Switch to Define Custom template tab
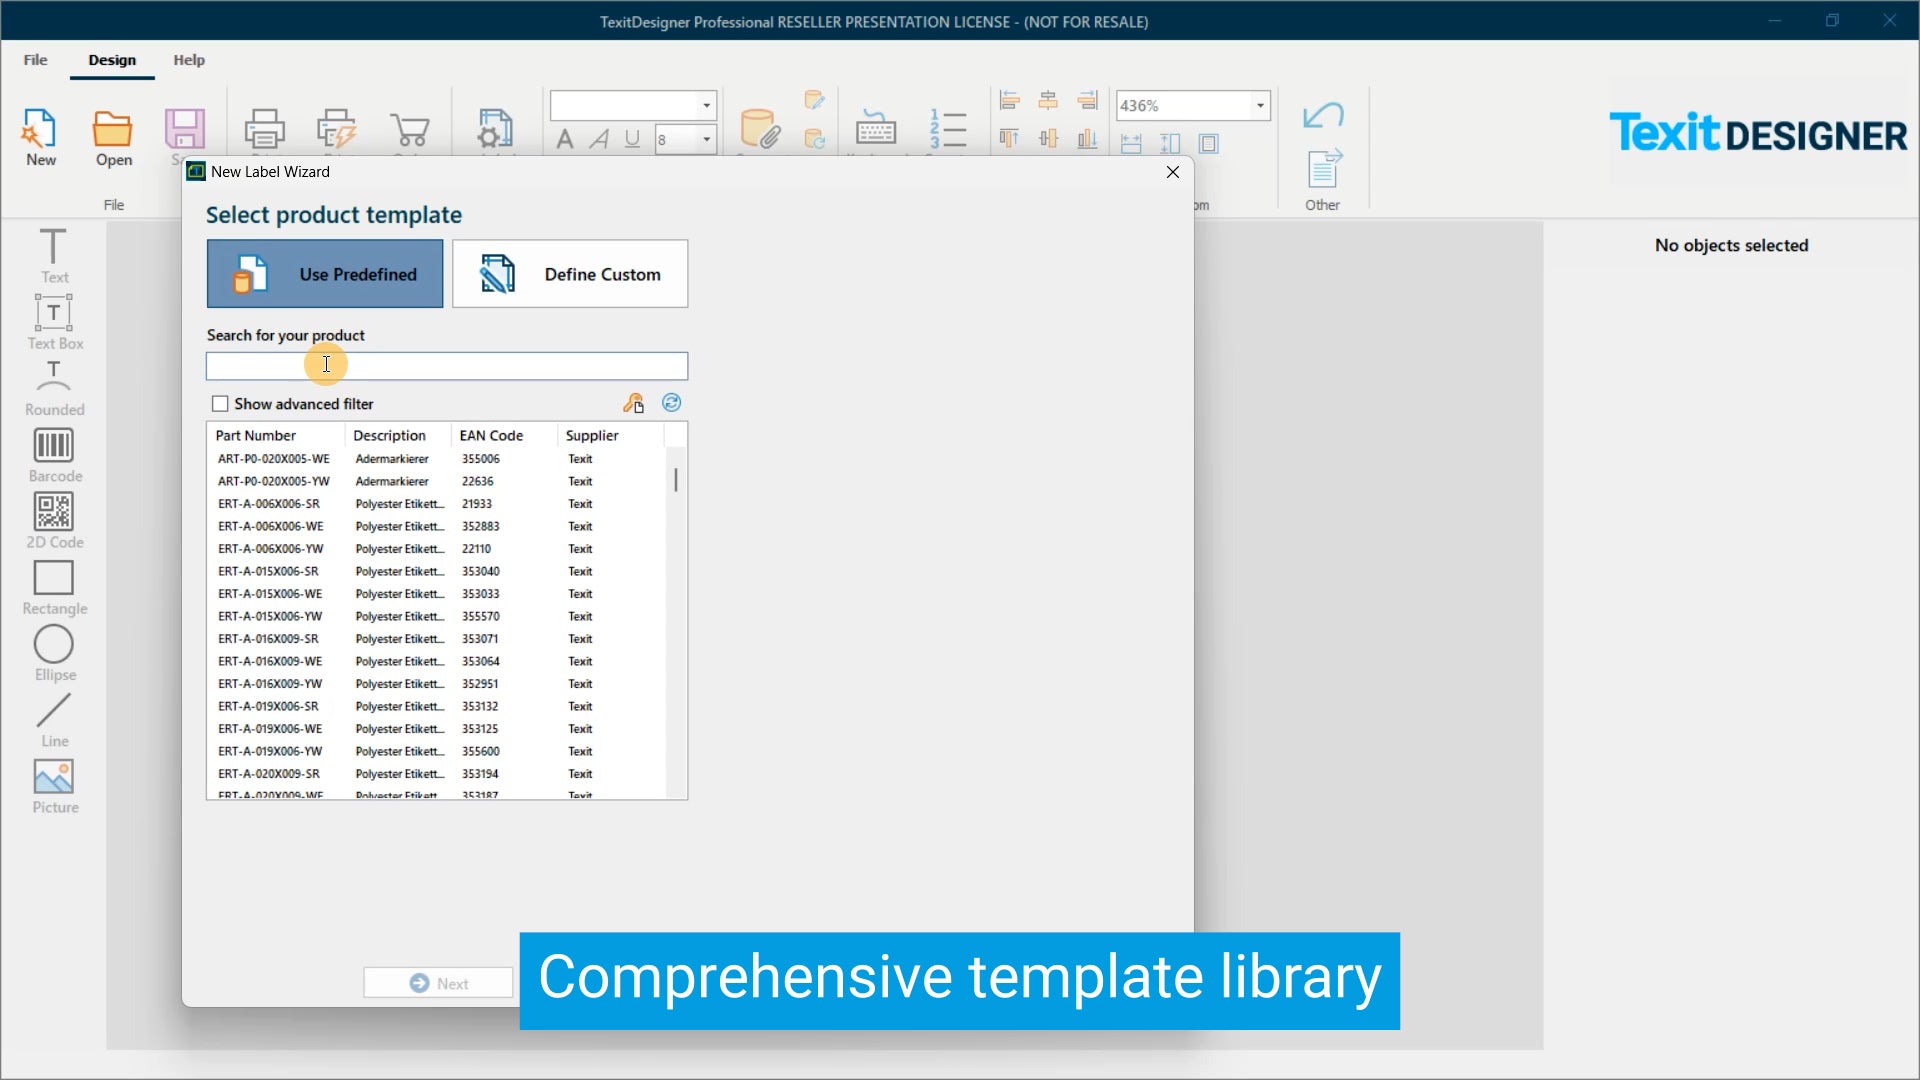Viewport: 1920px width, 1080px height. 570,273
